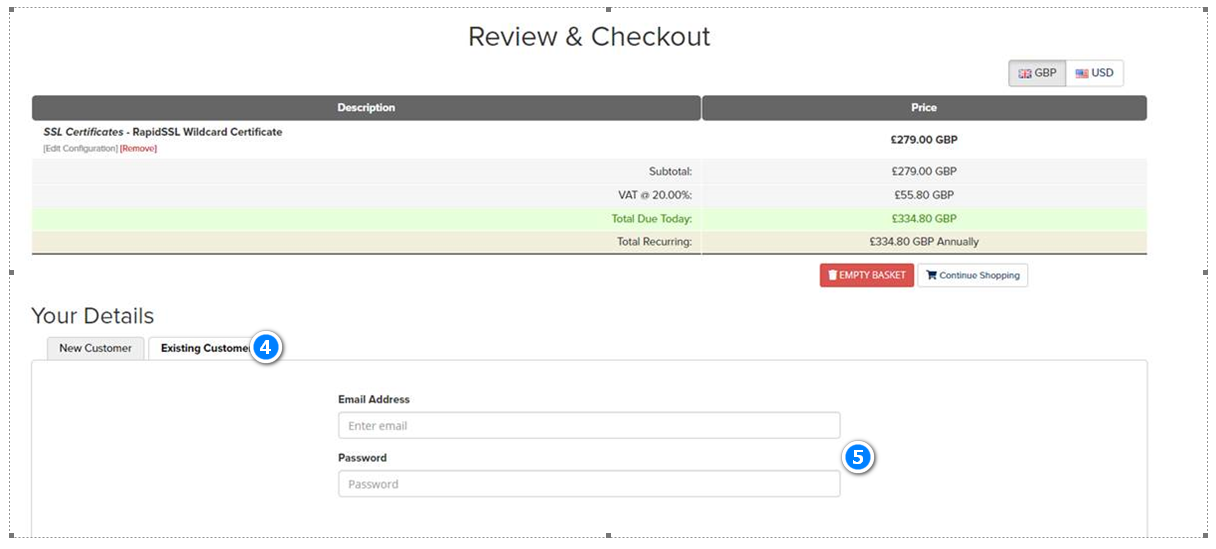Image resolution: width=1216 pixels, height=549 pixels.
Task: Click the blue step 5 marker
Action: coord(859,457)
